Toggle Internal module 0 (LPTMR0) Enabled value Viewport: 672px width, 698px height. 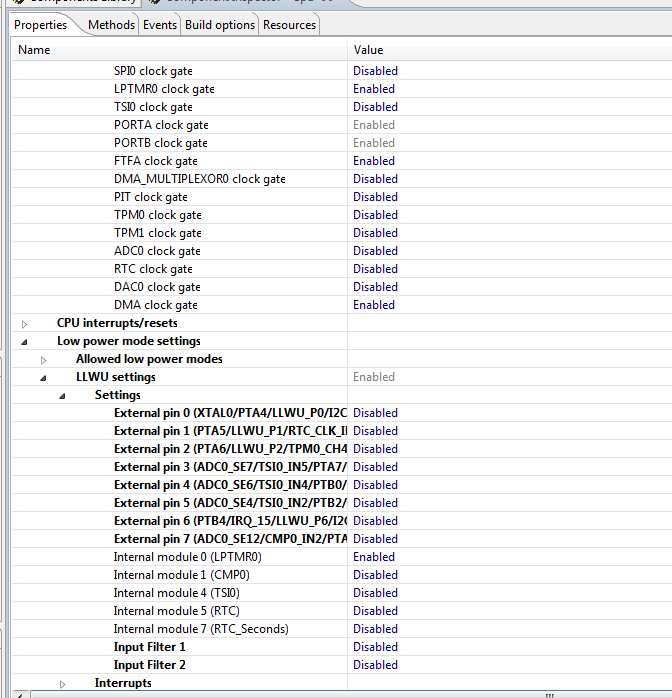pos(374,557)
